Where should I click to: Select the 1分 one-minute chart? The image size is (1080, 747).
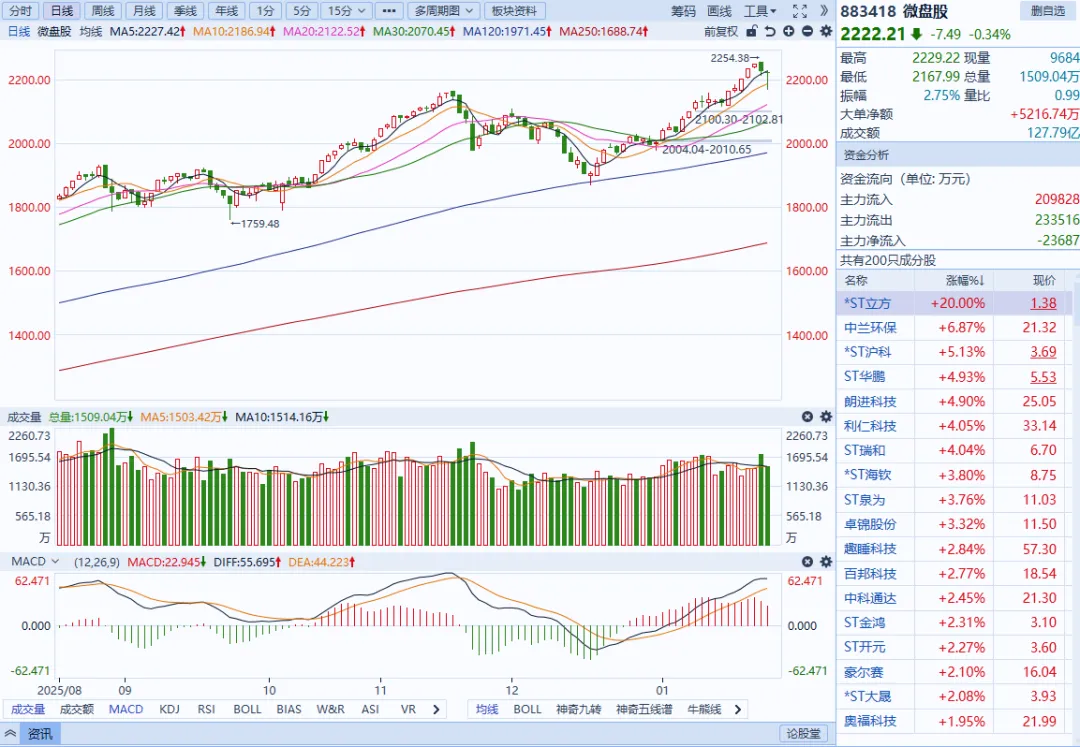click(x=265, y=11)
